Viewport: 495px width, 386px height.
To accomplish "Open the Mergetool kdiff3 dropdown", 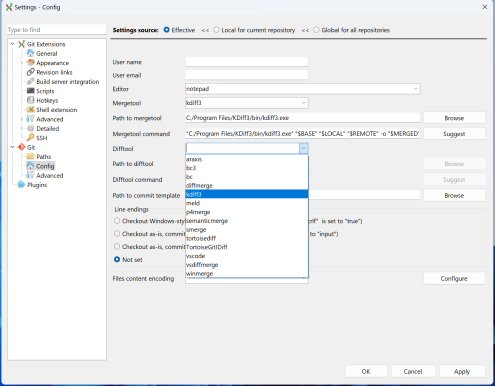I will click(247, 103).
